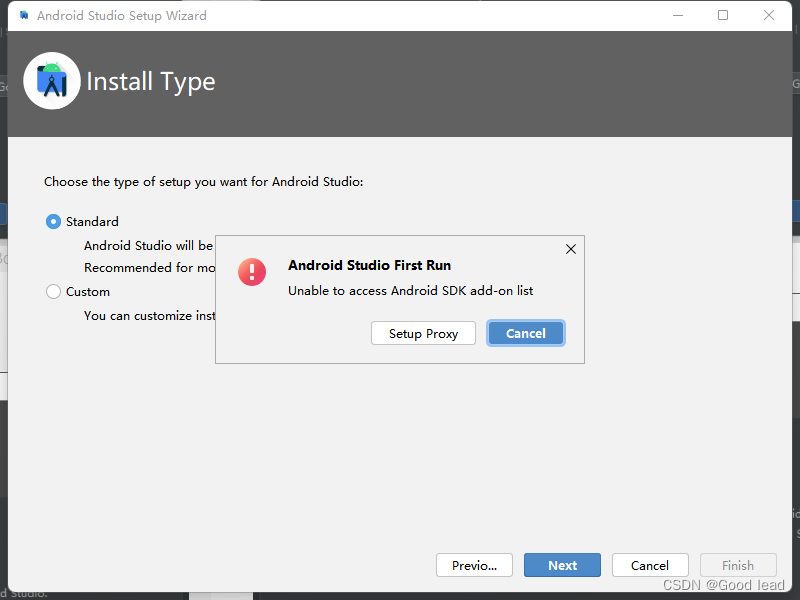Viewport: 800px width, 600px height.
Task: Click 'Choose the type of setup' text
Action: (x=204, y=182)
